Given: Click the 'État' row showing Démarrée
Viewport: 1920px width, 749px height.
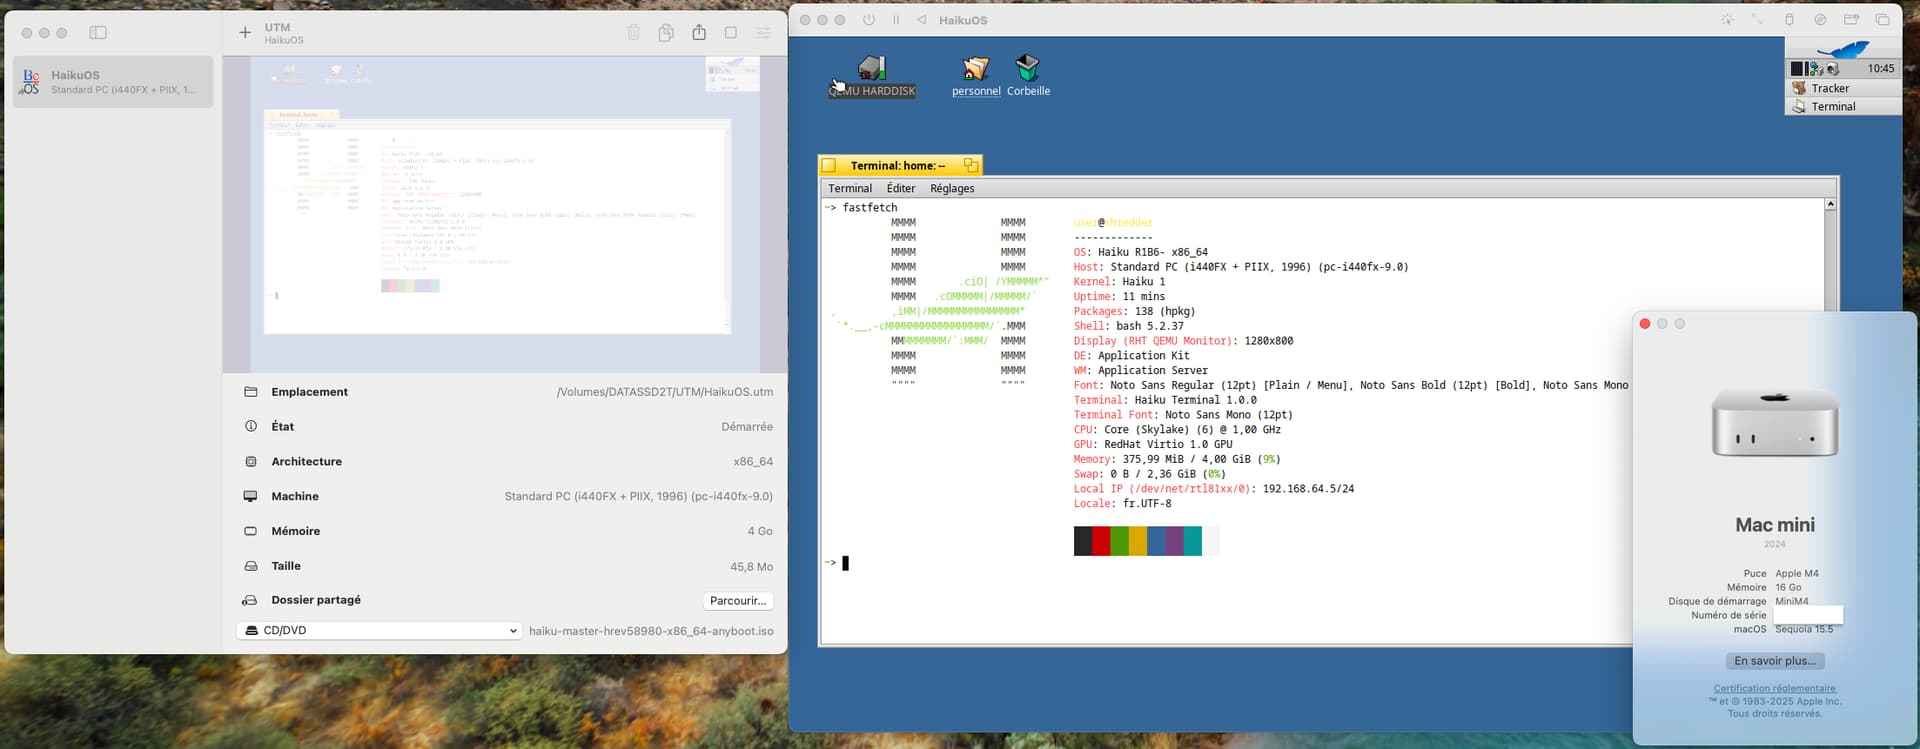Looking at the screenshot, I should 508,427.
